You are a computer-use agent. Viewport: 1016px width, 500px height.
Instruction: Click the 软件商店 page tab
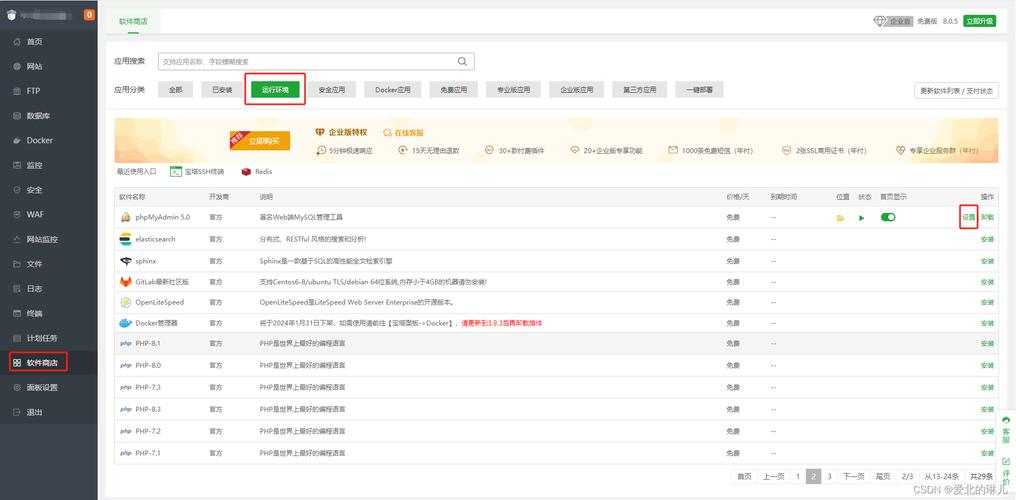click(133, 21)
